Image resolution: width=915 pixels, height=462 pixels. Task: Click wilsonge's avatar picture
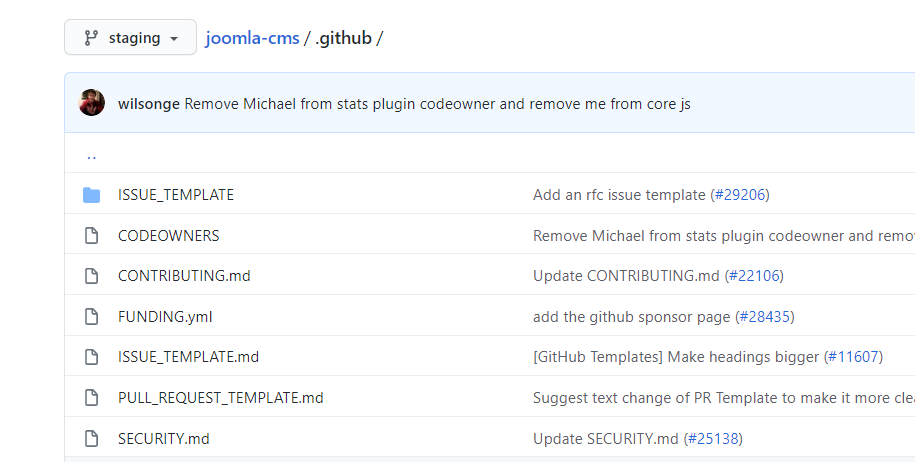click(92, 103)
